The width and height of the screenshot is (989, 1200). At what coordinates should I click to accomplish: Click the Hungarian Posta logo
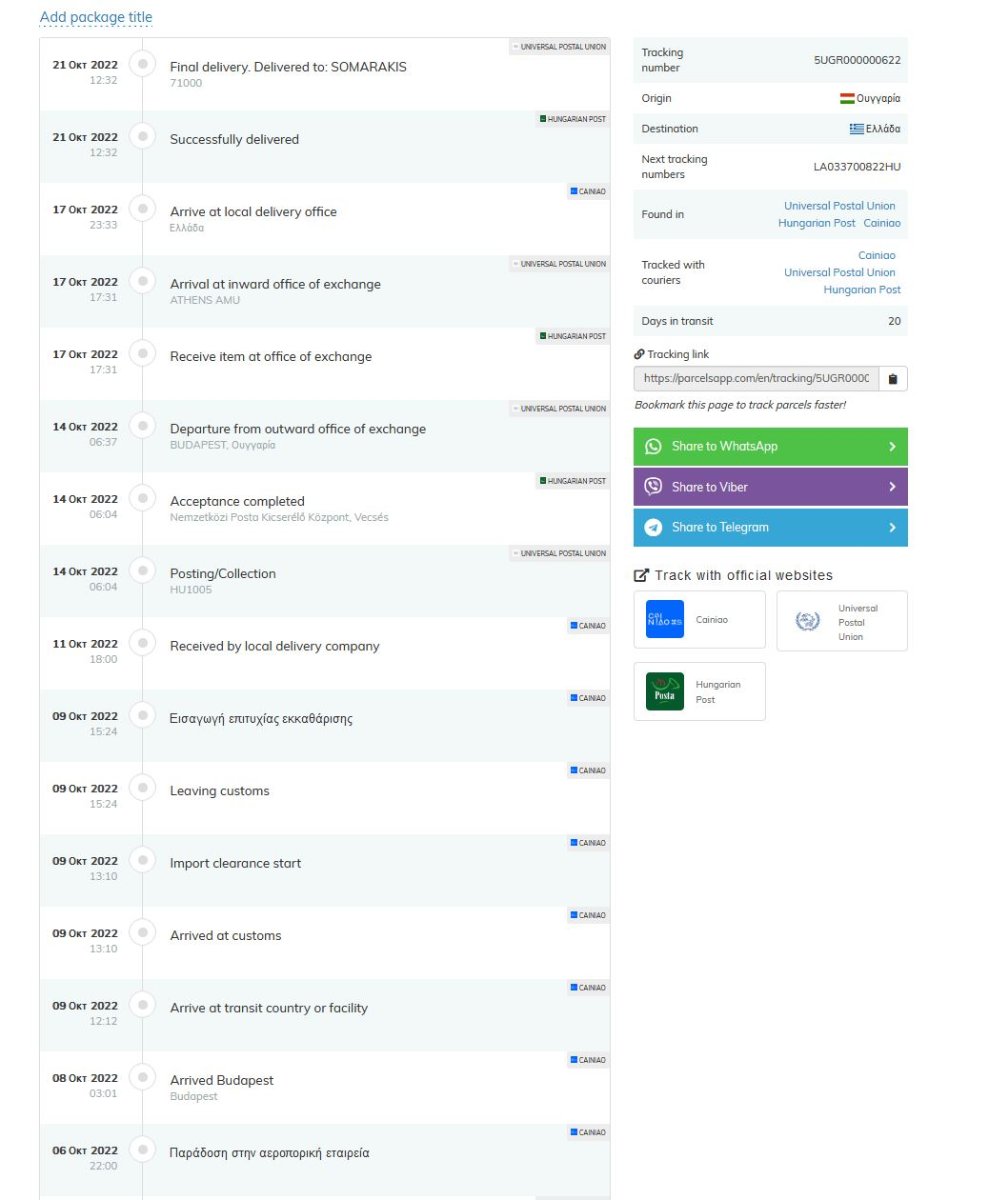tap(665, 691)
